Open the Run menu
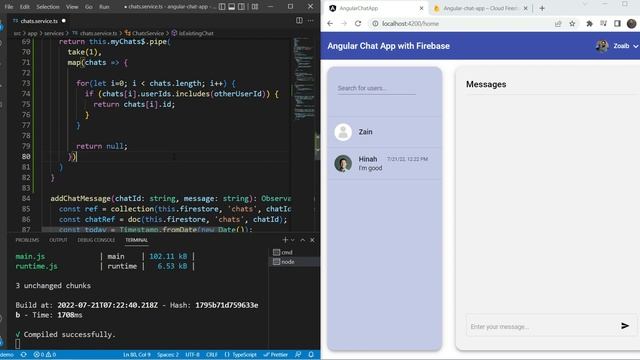The image size is (640, 360). pos(104,7)
